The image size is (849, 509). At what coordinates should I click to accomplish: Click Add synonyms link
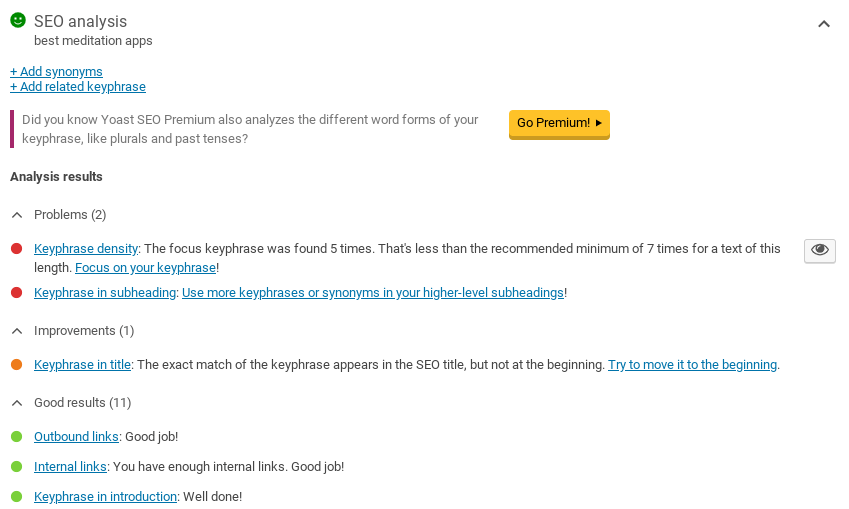tap(56, 72)
